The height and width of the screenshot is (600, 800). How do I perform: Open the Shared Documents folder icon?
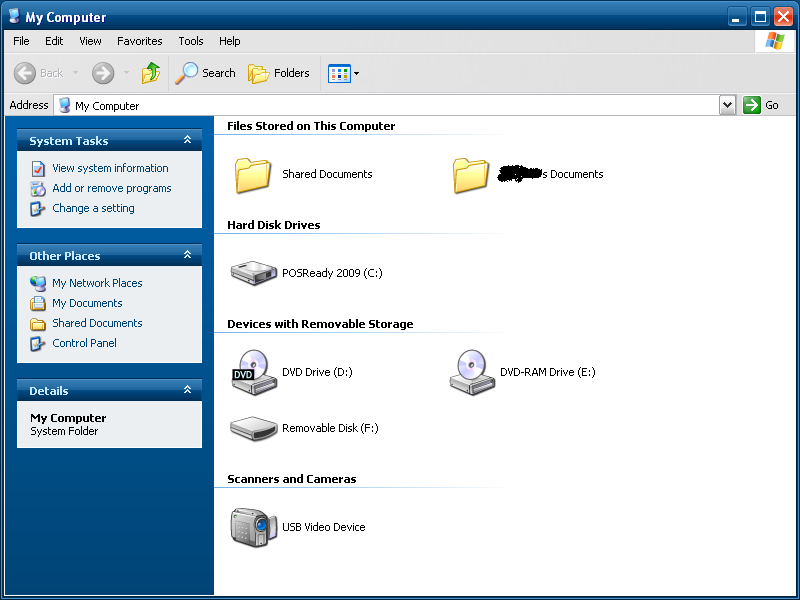tap(253, 174)
